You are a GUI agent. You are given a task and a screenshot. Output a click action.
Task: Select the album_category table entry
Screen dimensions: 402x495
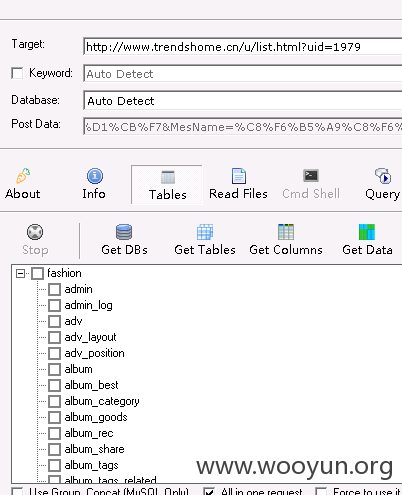coord(102,401)
